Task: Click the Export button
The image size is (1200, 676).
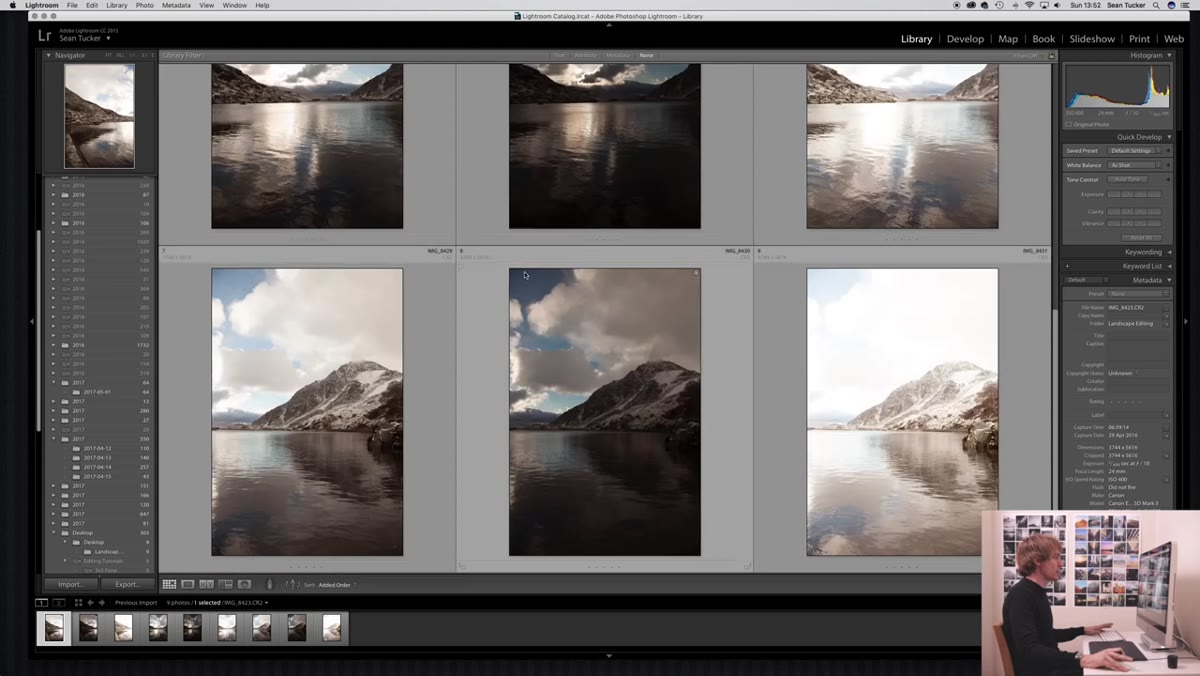Action: 127,584
